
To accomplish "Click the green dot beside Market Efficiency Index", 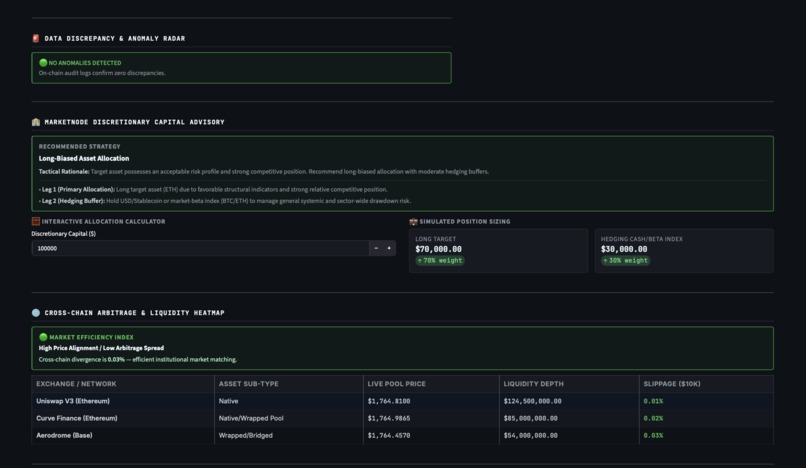I will click(43, 337).
